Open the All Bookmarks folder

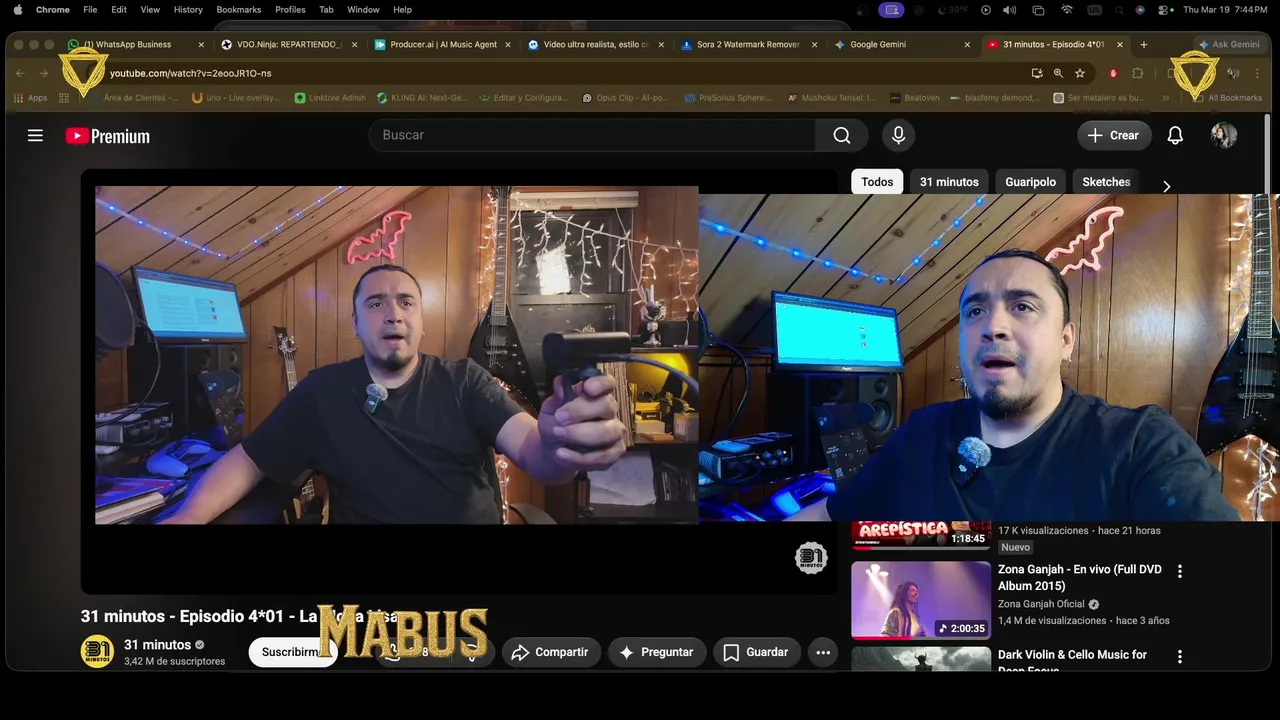point(1228,98)
